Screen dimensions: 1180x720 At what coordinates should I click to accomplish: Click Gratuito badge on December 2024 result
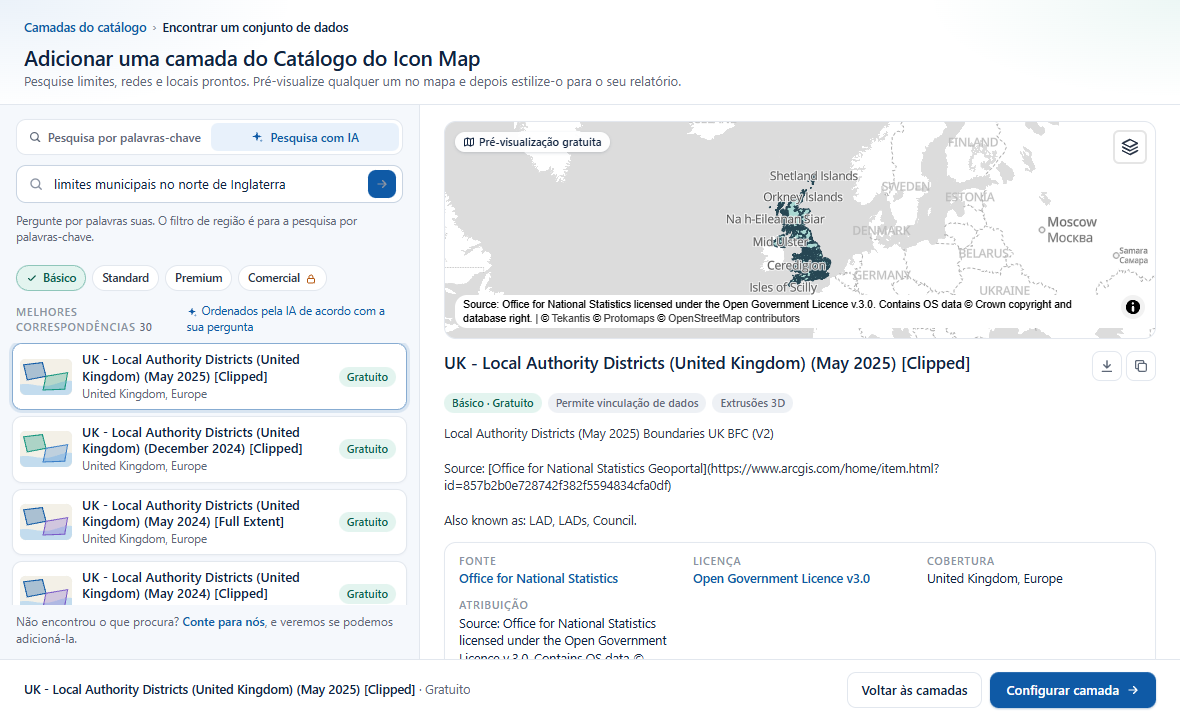coord(367,449)
